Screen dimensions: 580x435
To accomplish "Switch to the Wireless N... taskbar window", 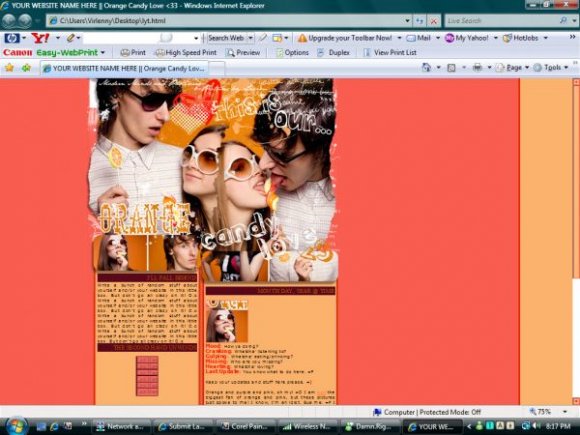I will (x=308, y=426).
